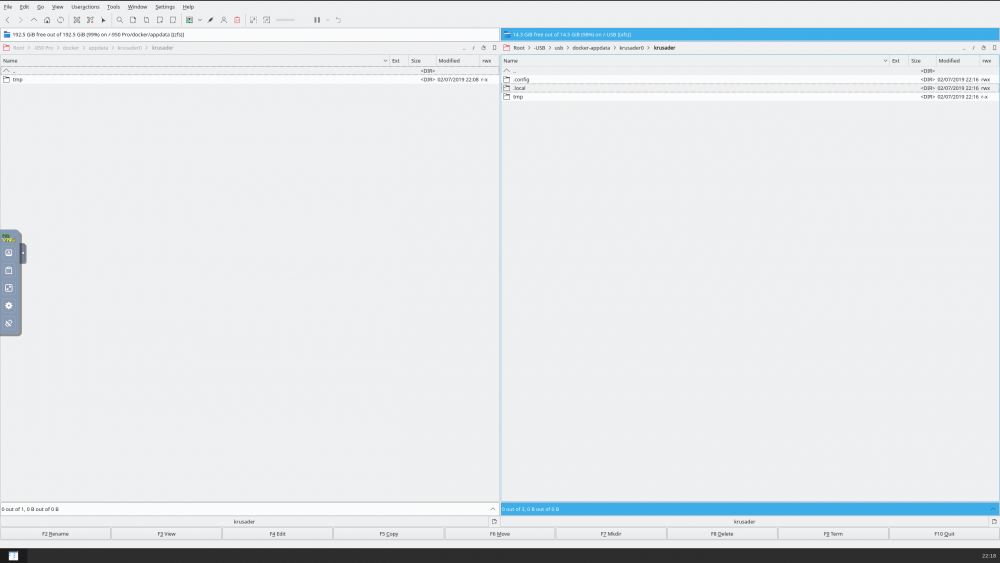The height and width of the screenshot is (563, 1000).
Task: Click the F4 Edit button
Action: coord(277,534)
